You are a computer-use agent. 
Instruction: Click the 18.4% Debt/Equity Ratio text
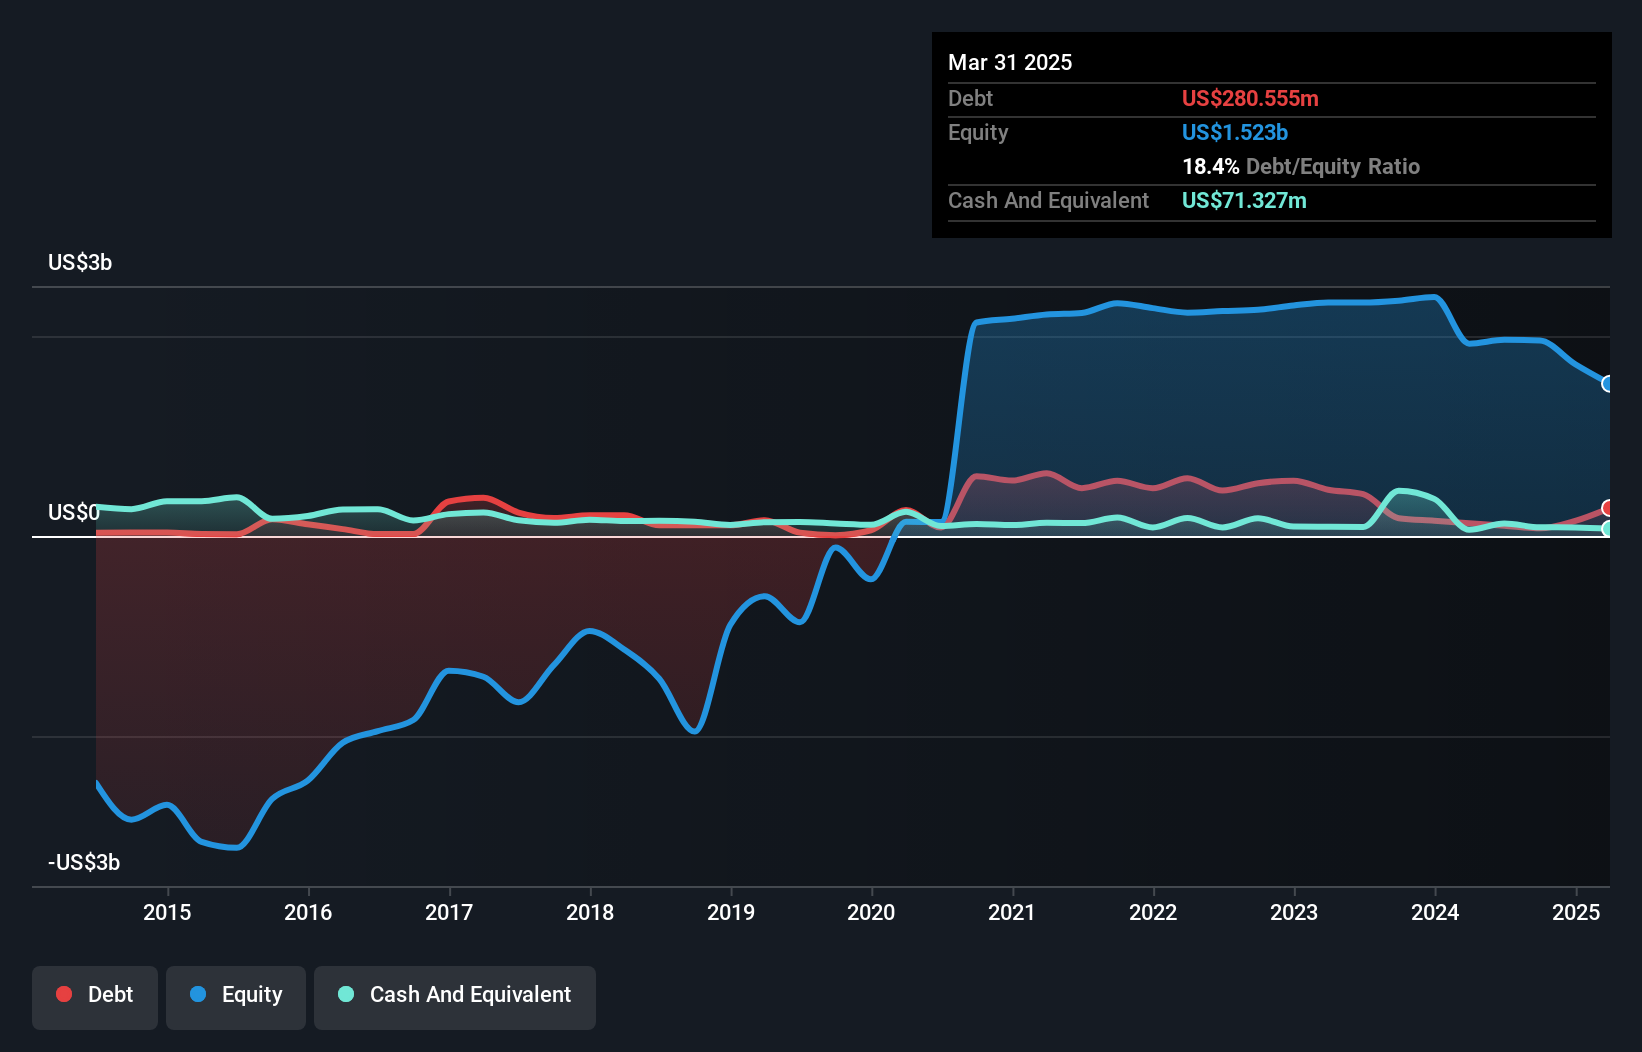click(x=1301, y=166)
